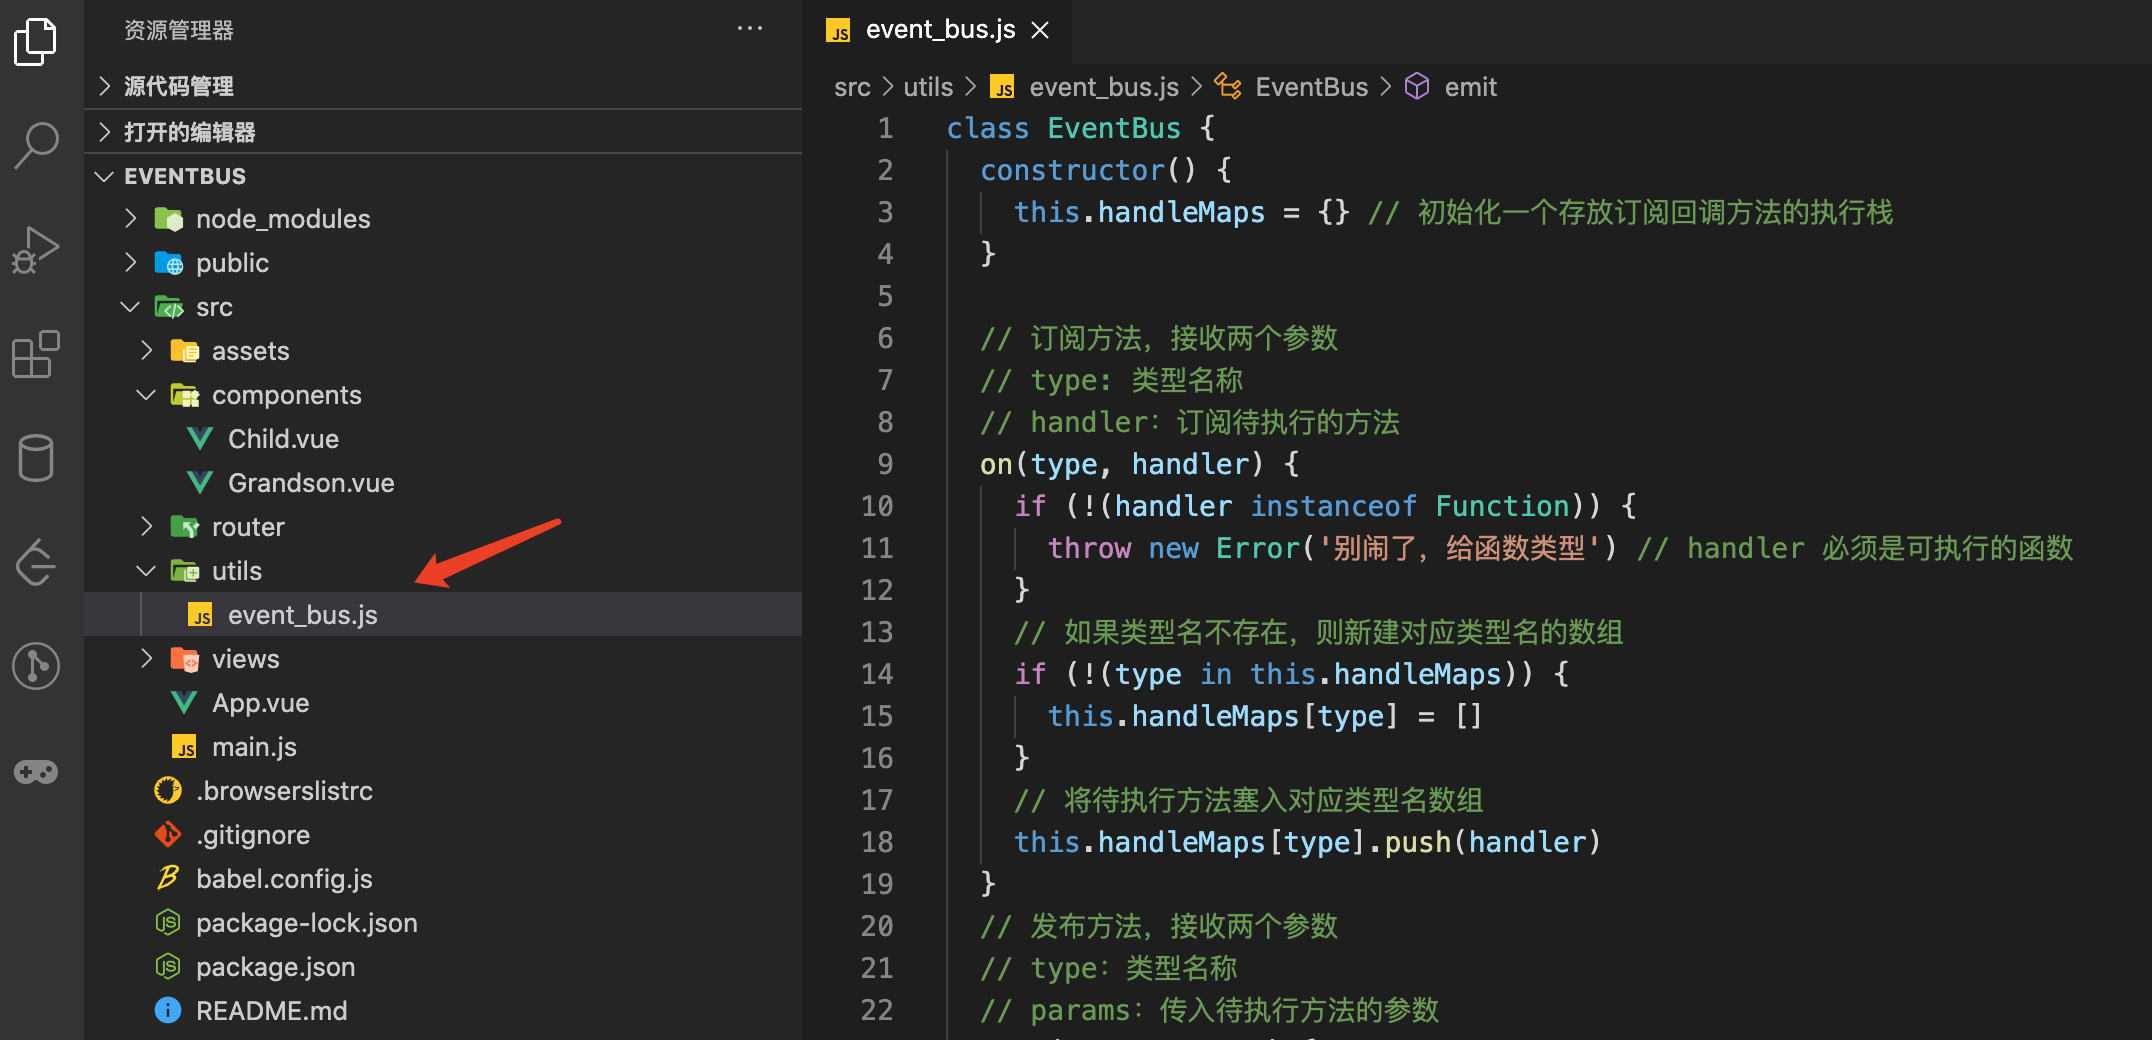Collapse the src folder

(x=213, y=307)
